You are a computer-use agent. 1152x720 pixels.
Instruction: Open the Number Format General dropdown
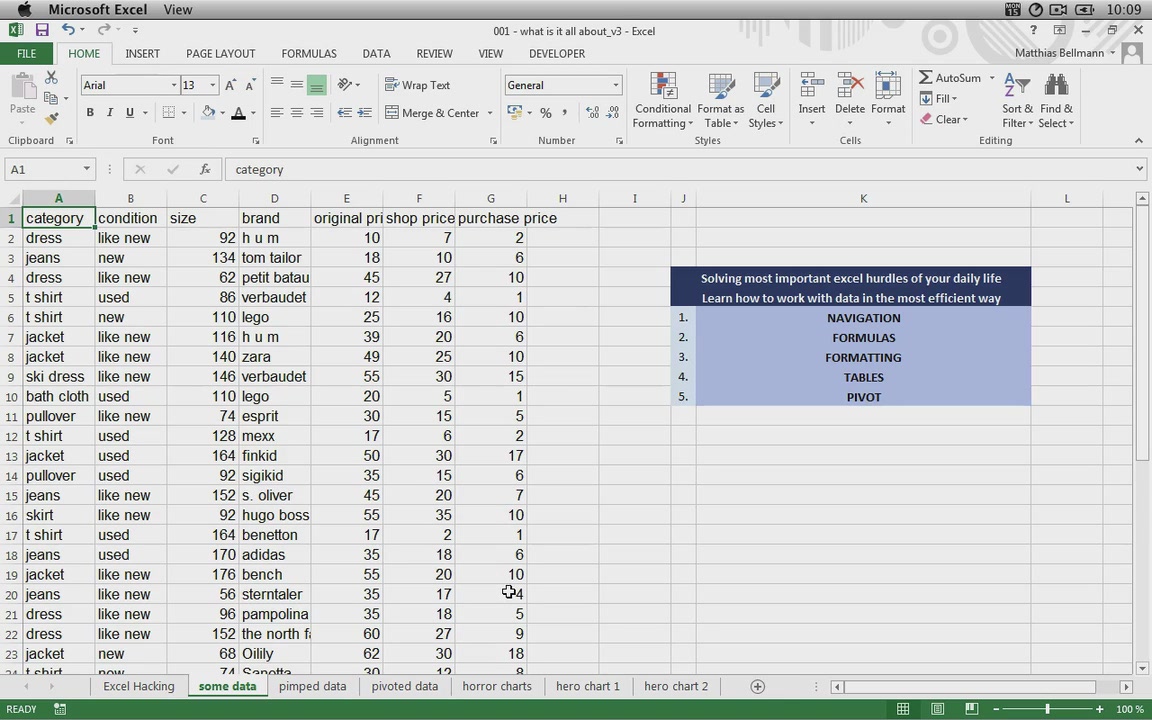tap(616, 85)
